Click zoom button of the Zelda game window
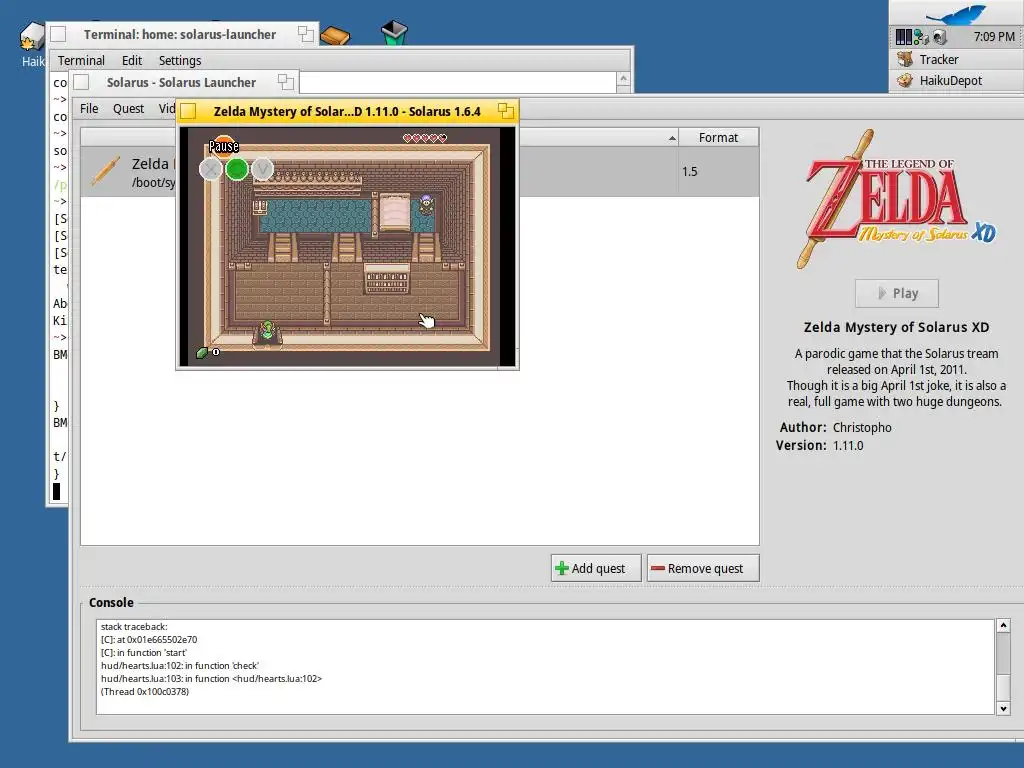This screenshot has height=768, width=1024. (x=505, y=110)
